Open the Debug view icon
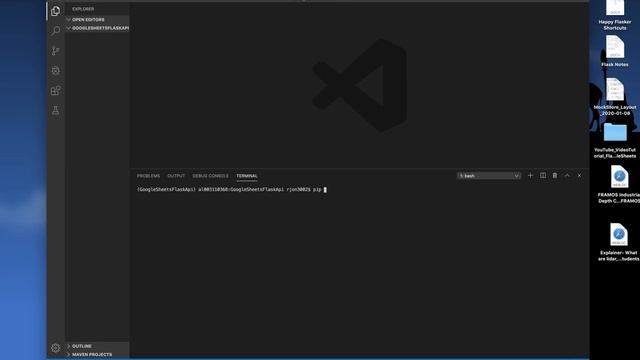The width and height of the screenshot is (640, 360). click(x=56, y=71)
